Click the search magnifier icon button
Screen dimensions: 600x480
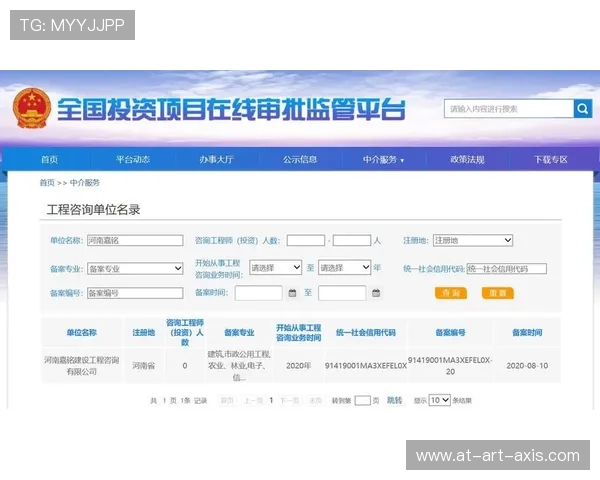583,109
